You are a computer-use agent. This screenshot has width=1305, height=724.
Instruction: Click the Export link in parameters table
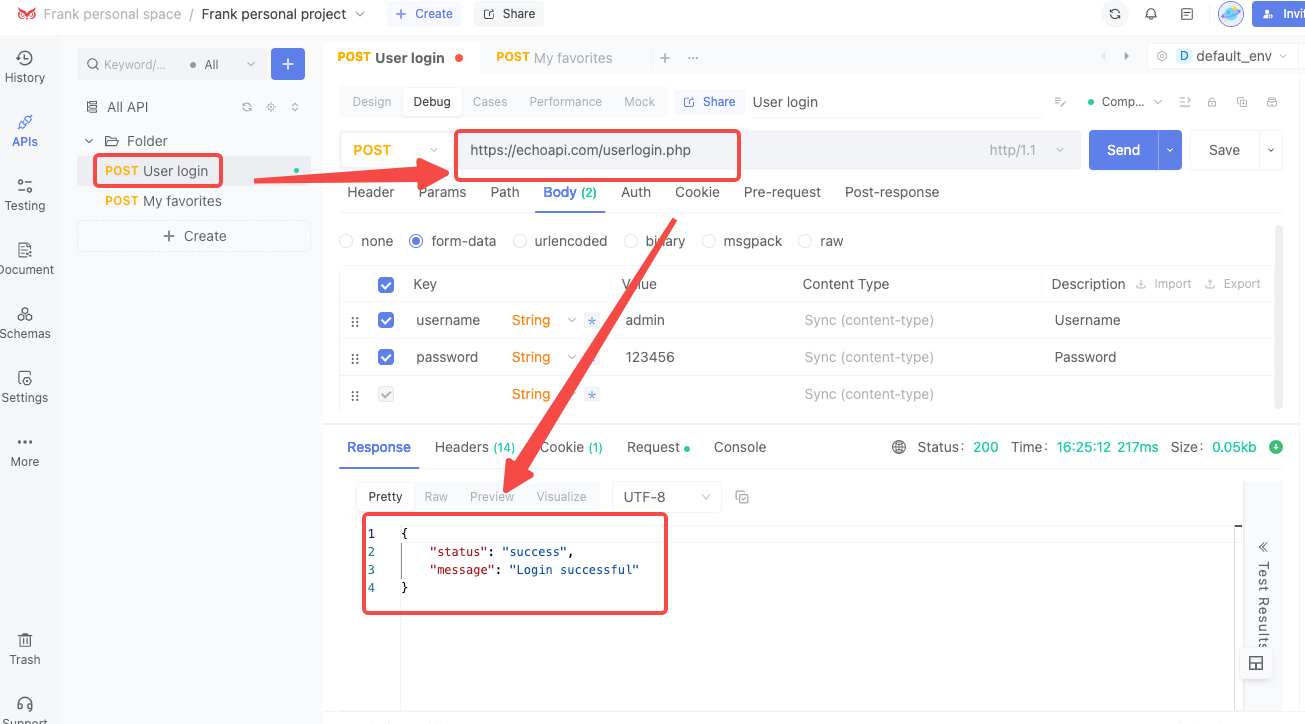tap(1233, 284)
